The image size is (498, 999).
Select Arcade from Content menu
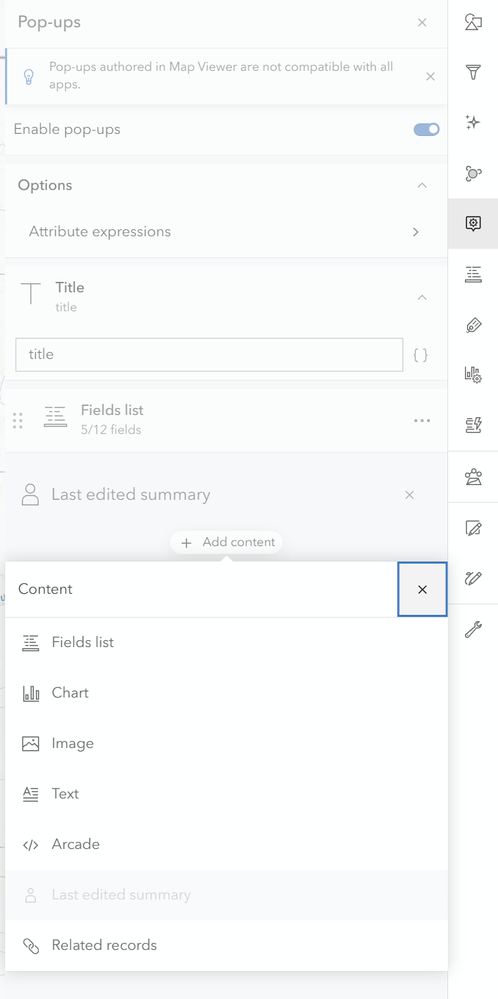point(226,844)
